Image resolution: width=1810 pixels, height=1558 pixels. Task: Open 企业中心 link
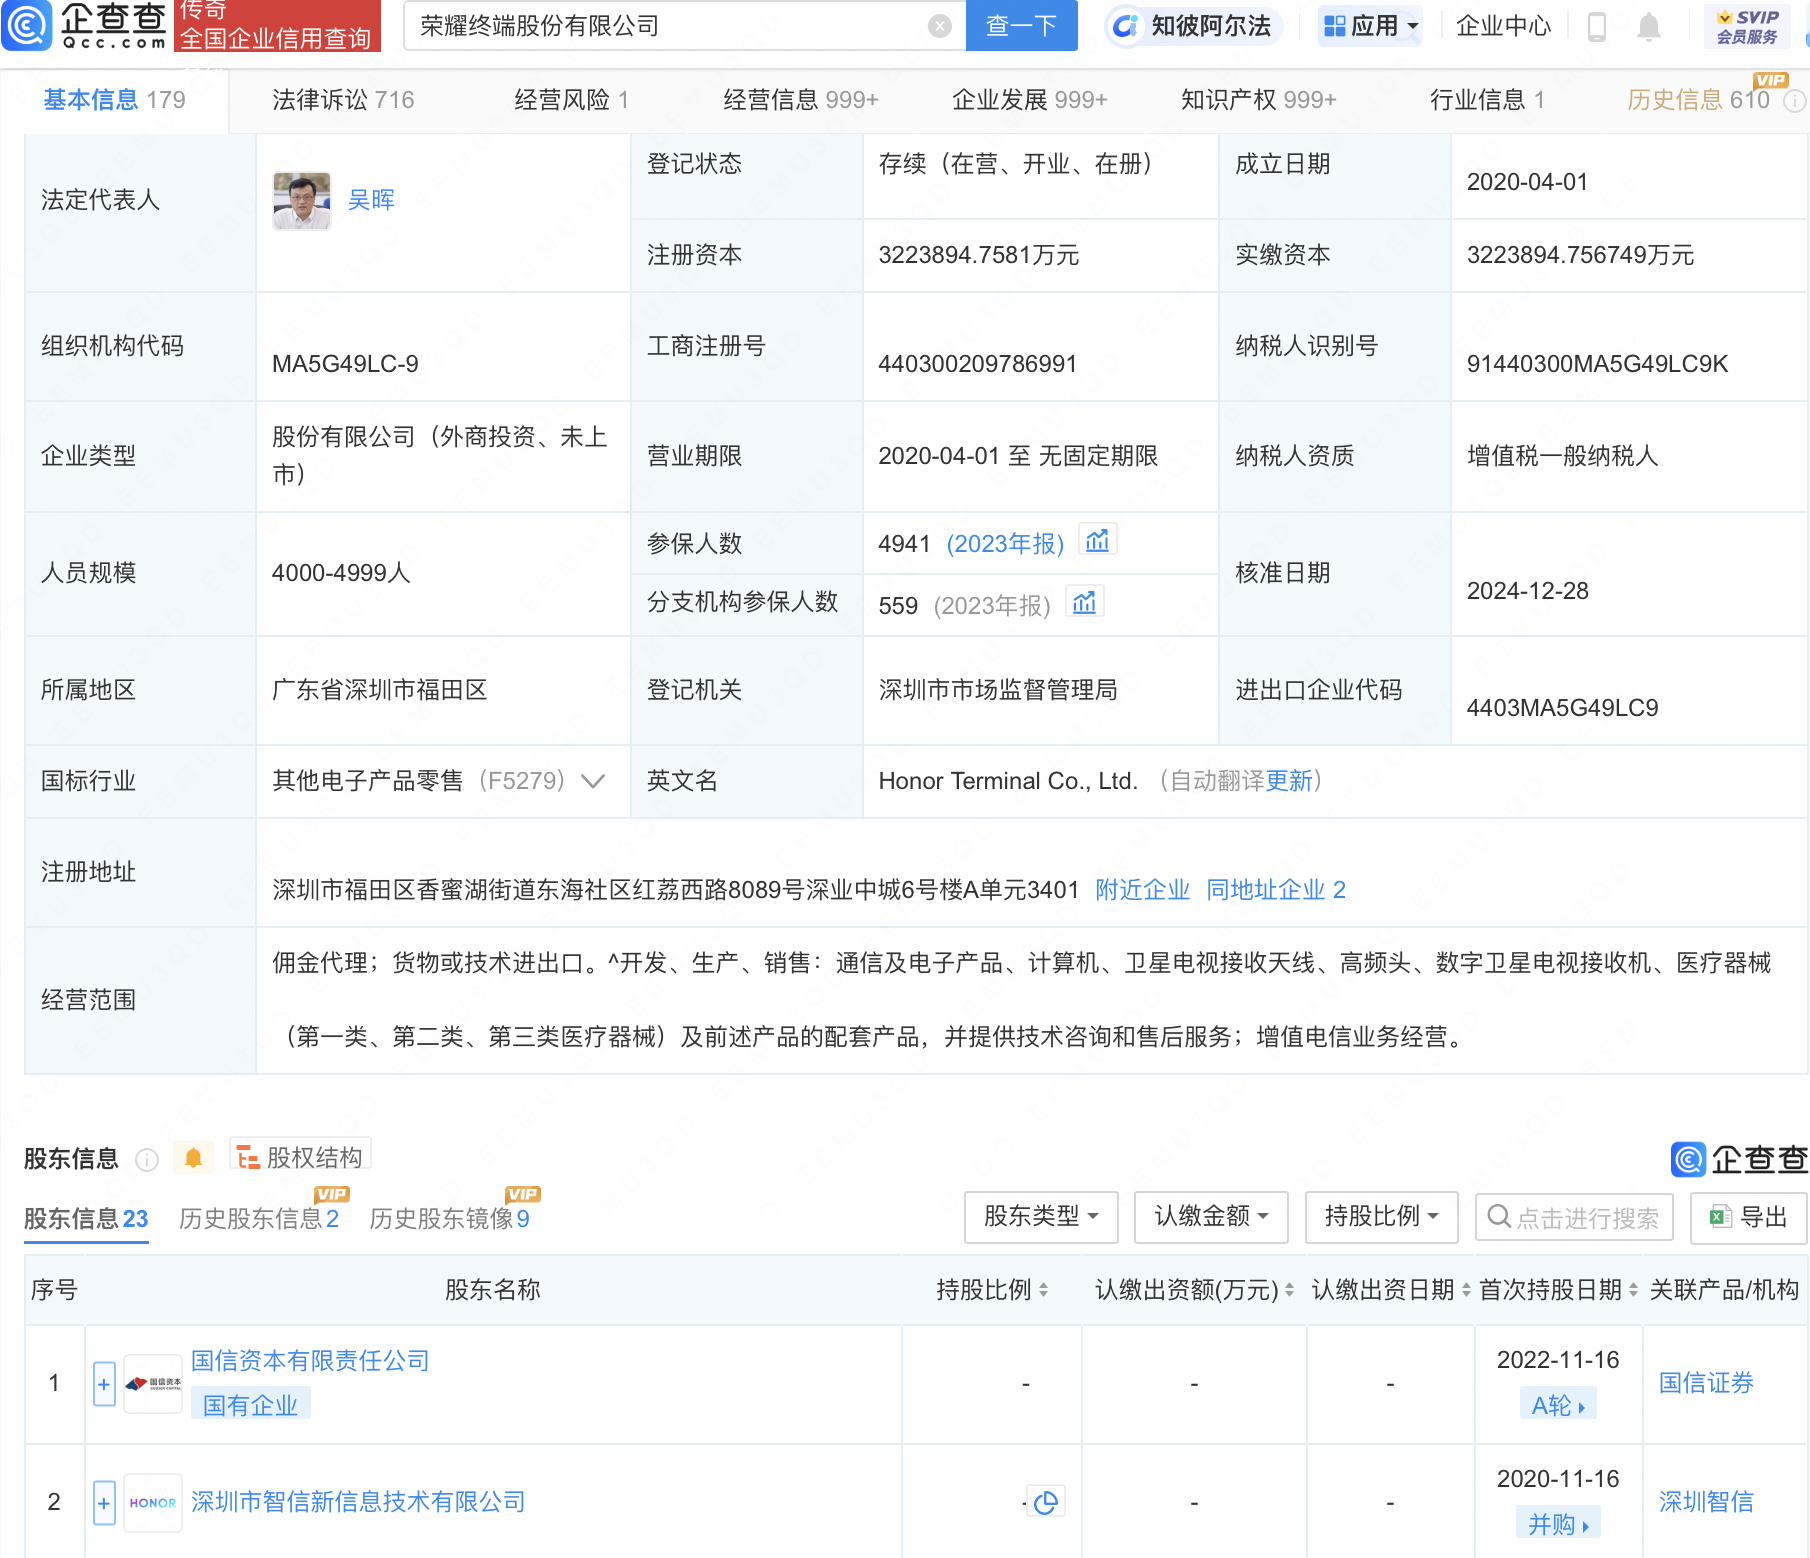tap(1503, 26)
